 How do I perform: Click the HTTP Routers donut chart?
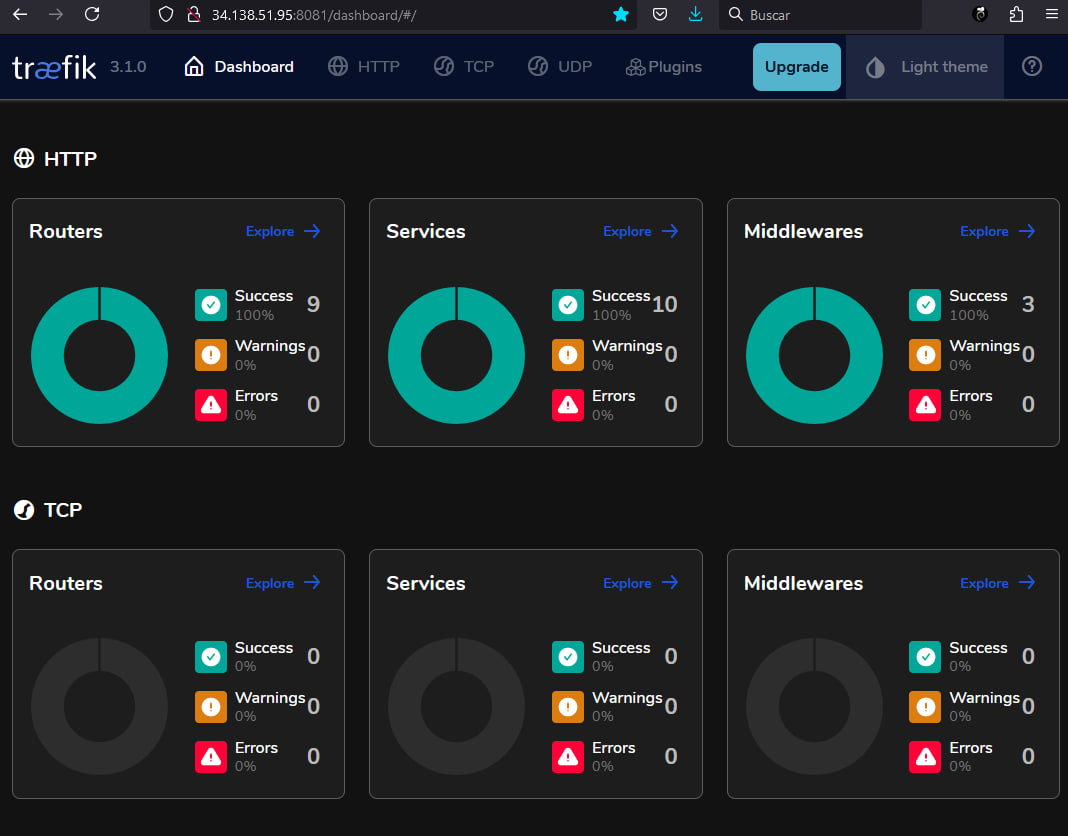point(99,355)
